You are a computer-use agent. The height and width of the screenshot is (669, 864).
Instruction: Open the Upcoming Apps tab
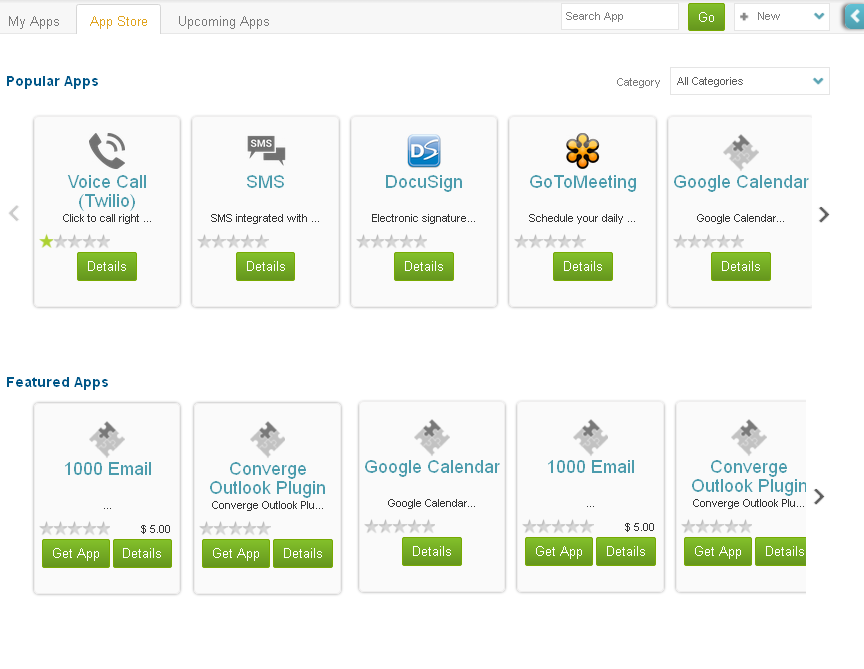(x=224, y=21)
